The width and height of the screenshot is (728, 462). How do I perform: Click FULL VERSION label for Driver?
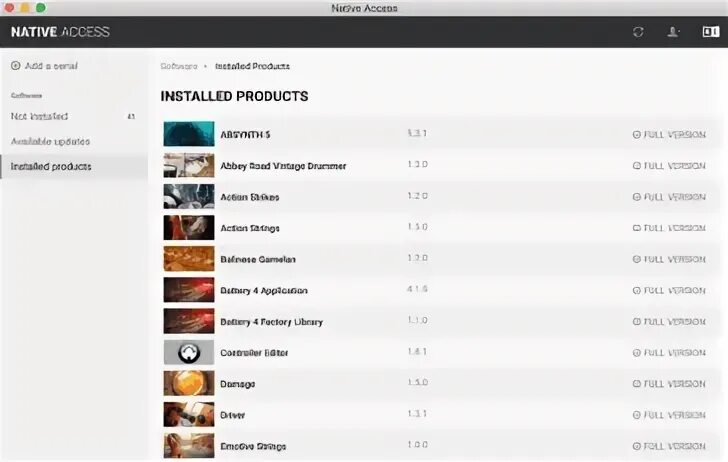coord(675,415)
